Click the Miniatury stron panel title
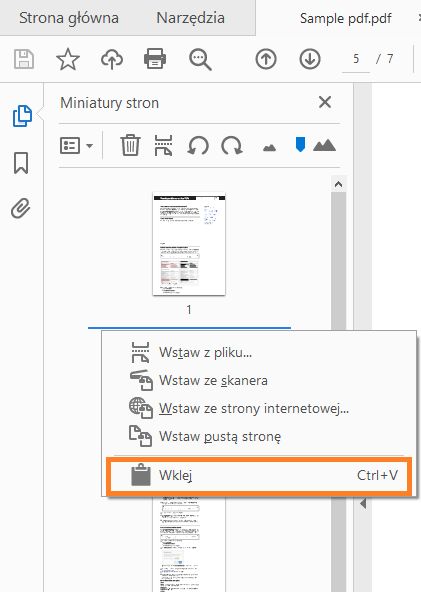The image size is (421, 592). click(109, 103)
